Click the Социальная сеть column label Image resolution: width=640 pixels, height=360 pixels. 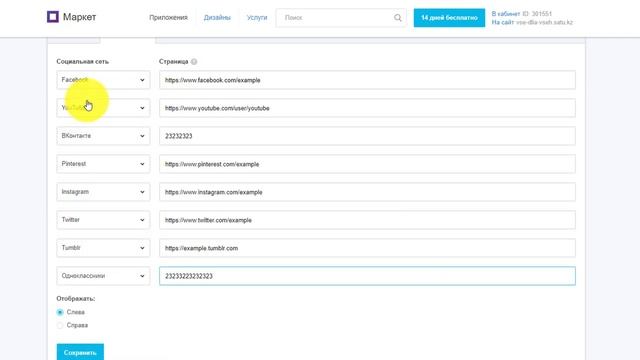pos(82,62)
